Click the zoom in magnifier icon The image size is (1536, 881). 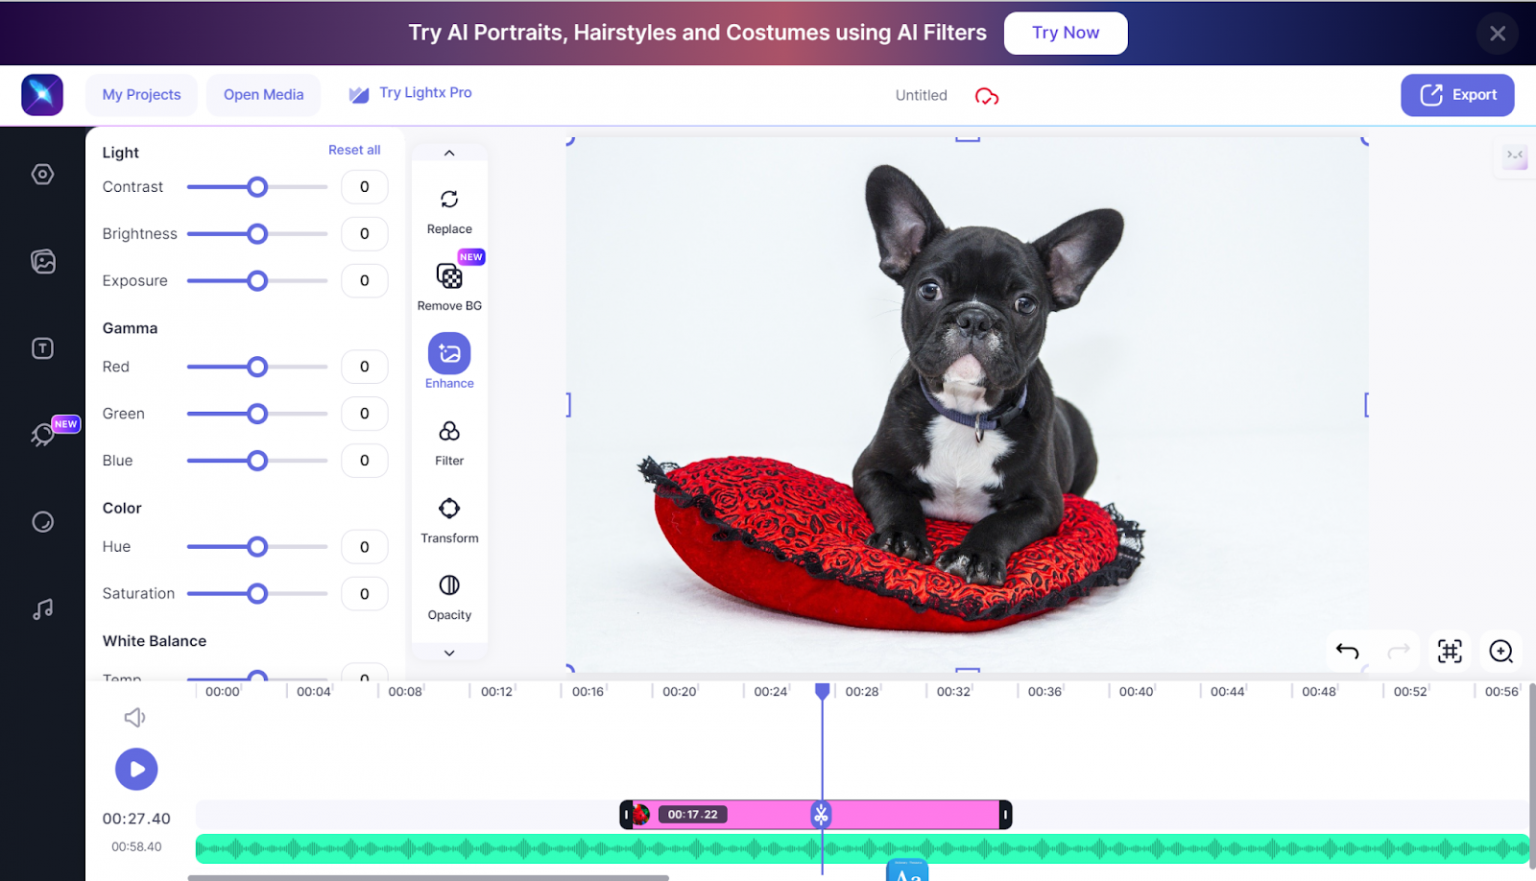[1500, 651]
